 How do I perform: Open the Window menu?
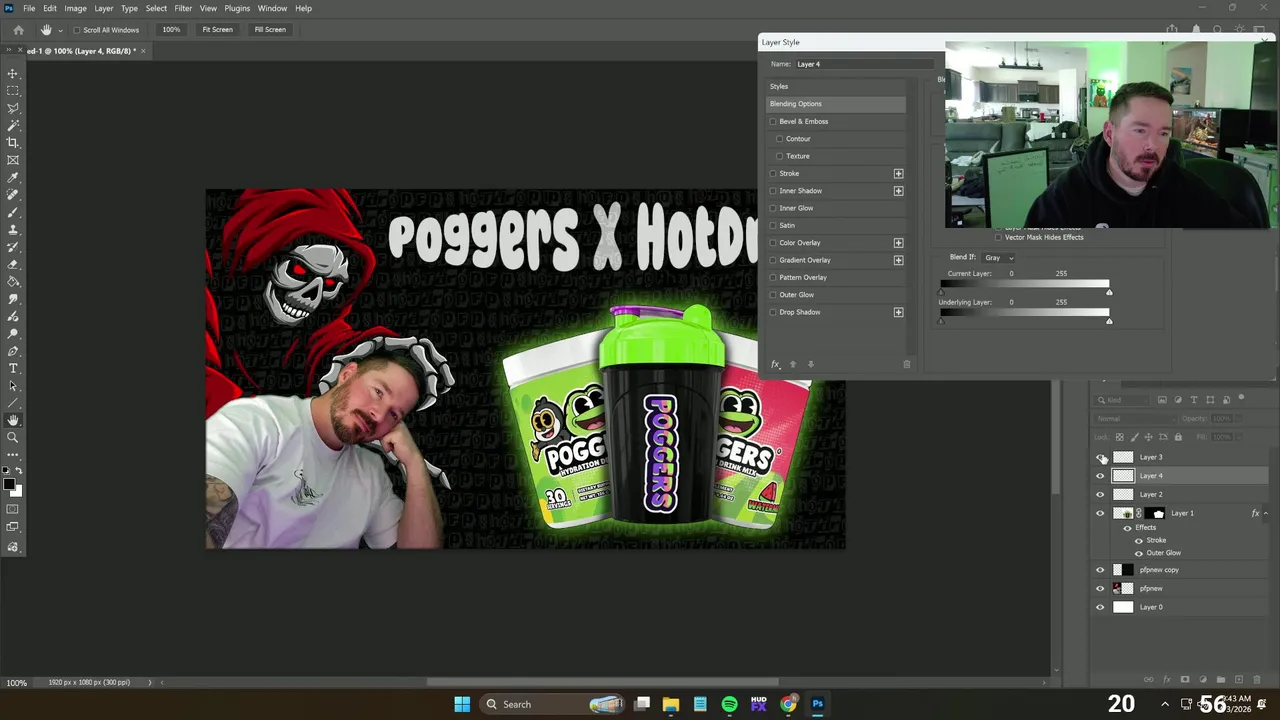pyautogui.click(x=272, y=8)
